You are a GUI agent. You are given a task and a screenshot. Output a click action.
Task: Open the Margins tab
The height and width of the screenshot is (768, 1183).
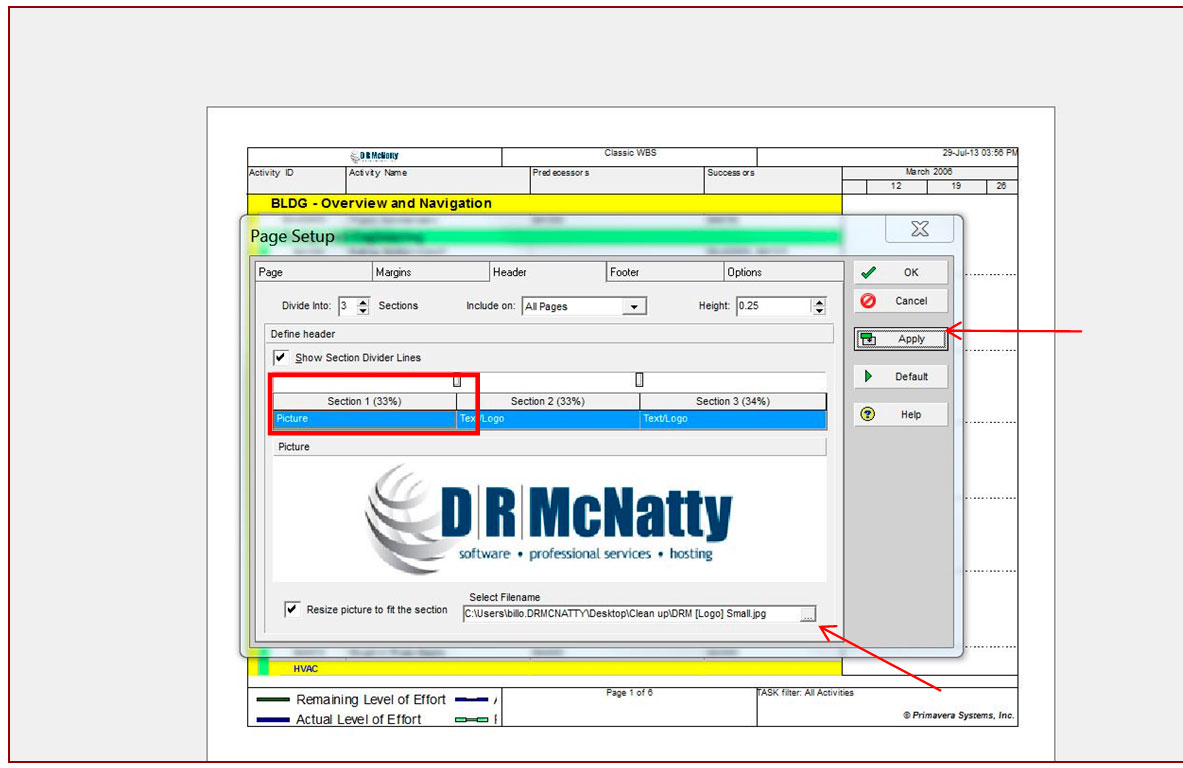point(431,272)
